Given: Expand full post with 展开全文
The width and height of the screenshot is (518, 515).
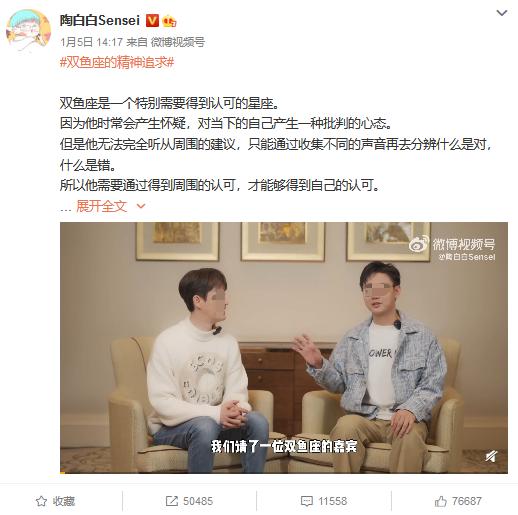Looking at the screenshot, I should coord(101,206).
